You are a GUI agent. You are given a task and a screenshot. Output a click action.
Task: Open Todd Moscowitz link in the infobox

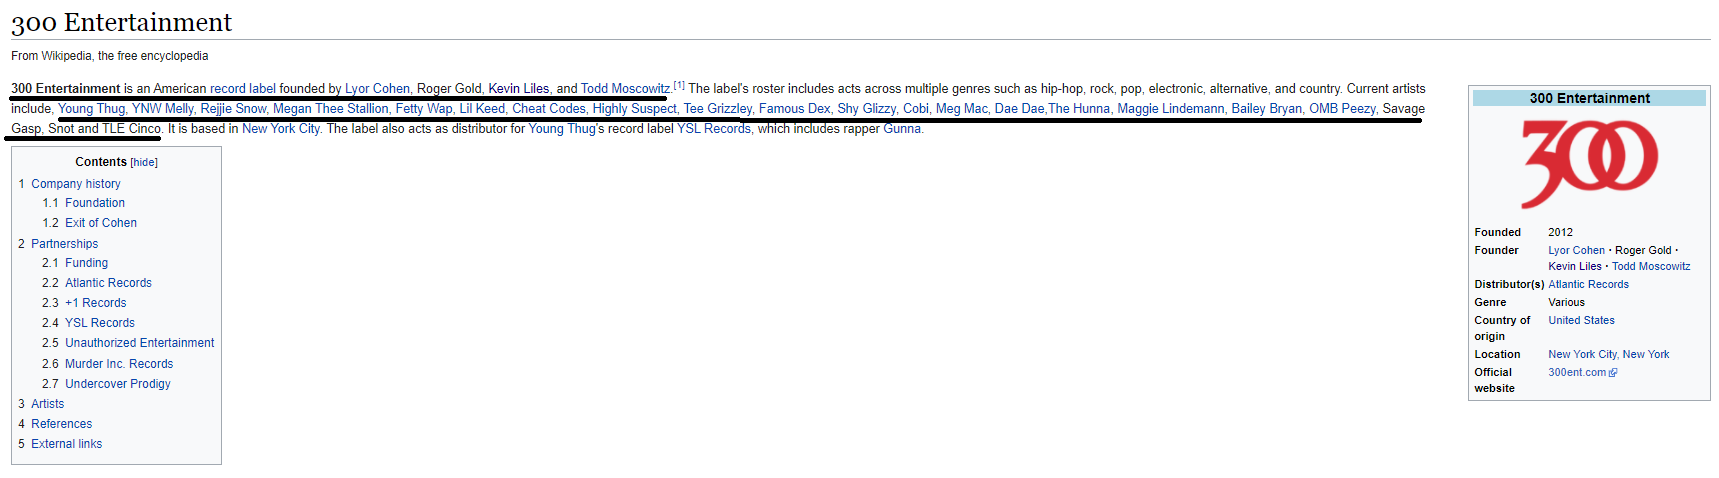point(1651,267)
